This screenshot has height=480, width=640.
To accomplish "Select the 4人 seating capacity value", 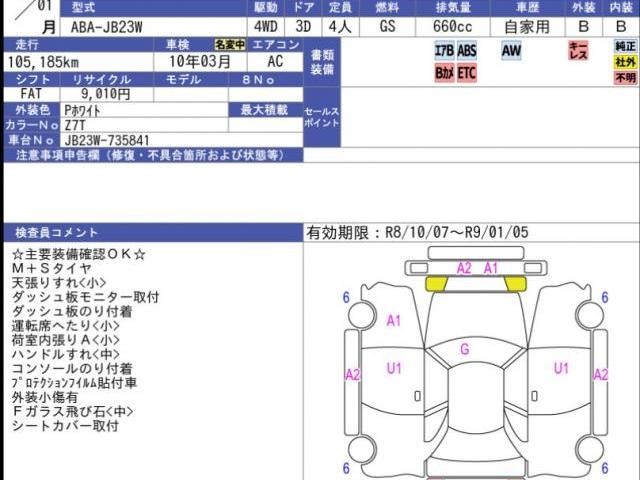I will pyautogui.click(x=340, y=27).
